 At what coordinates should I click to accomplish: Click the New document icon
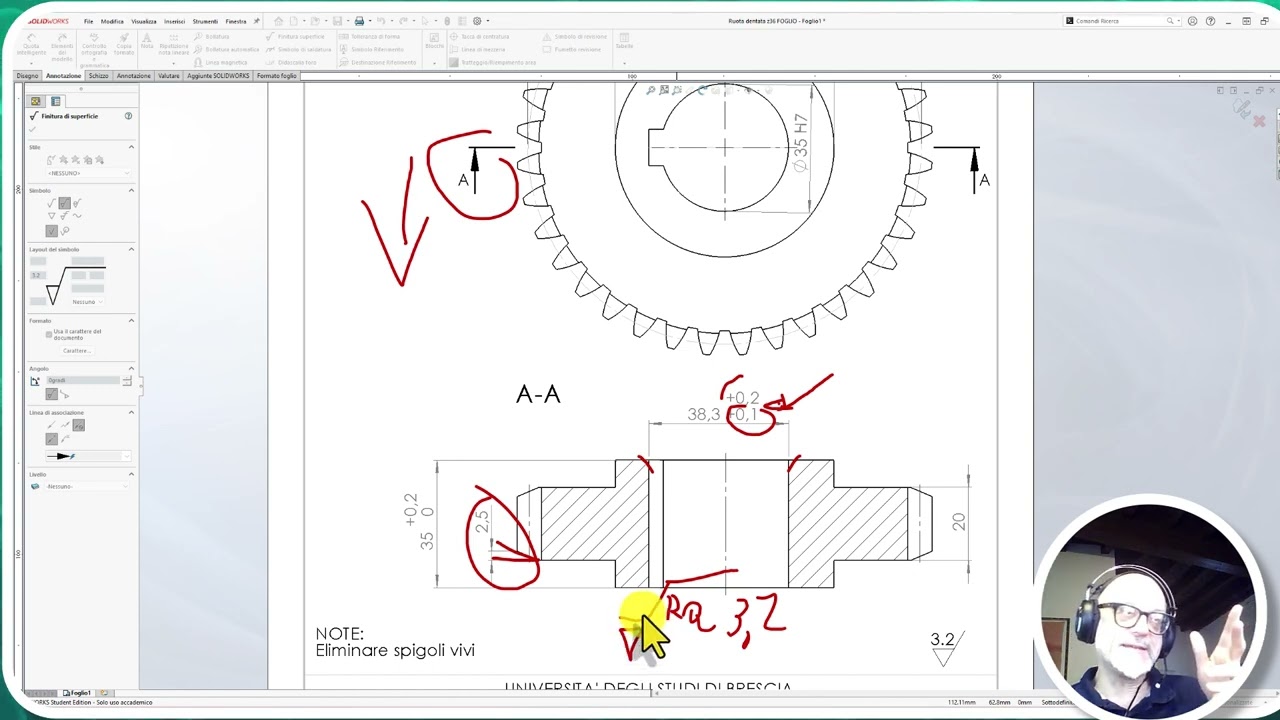pyautogui.click(x=296, y=21)
